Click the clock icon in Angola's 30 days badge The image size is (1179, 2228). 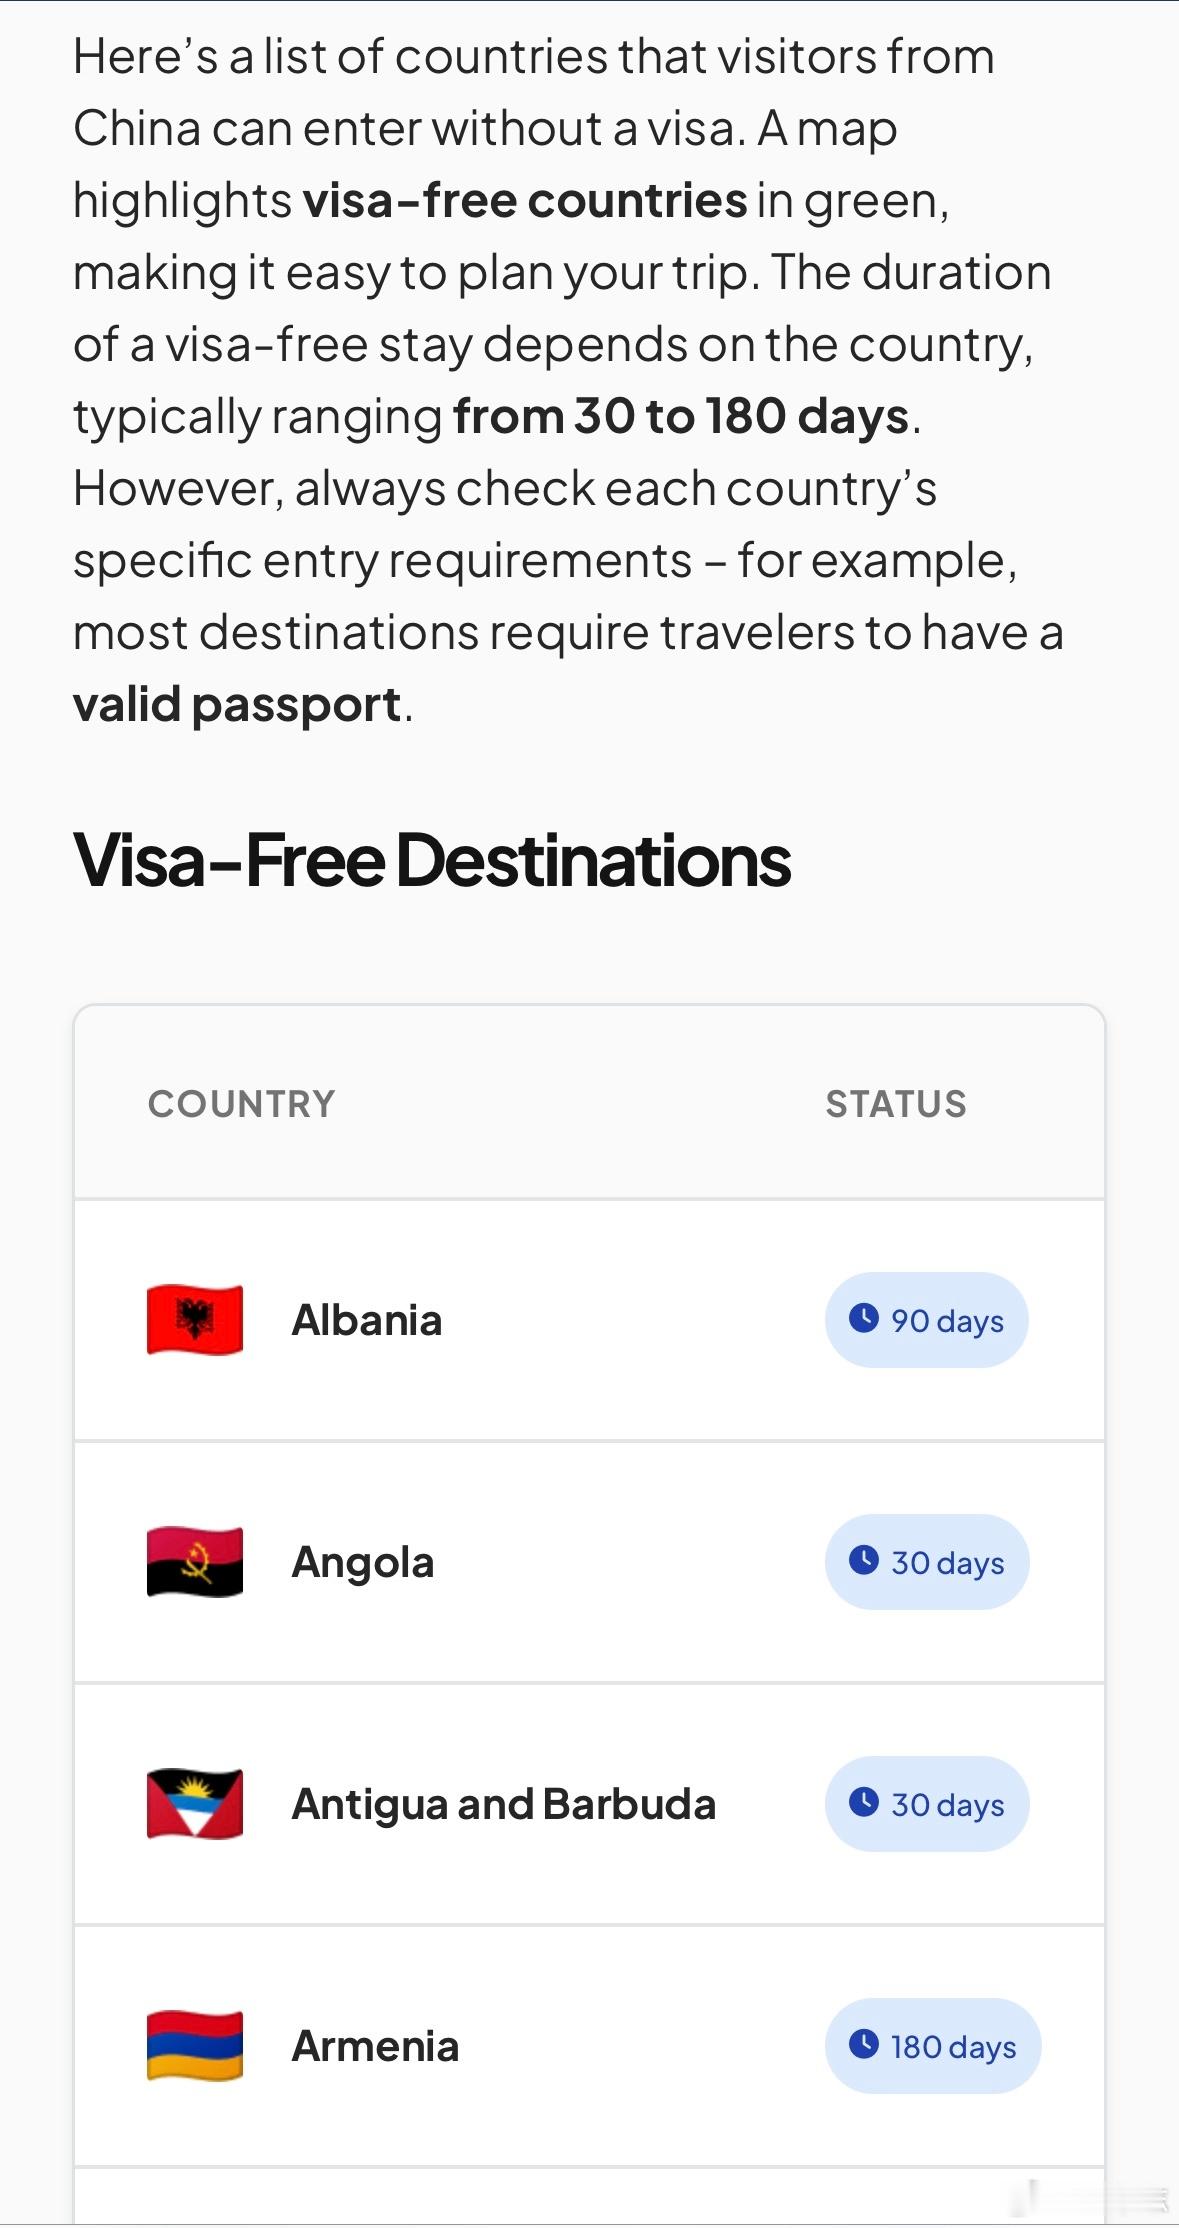(864, 1560)
